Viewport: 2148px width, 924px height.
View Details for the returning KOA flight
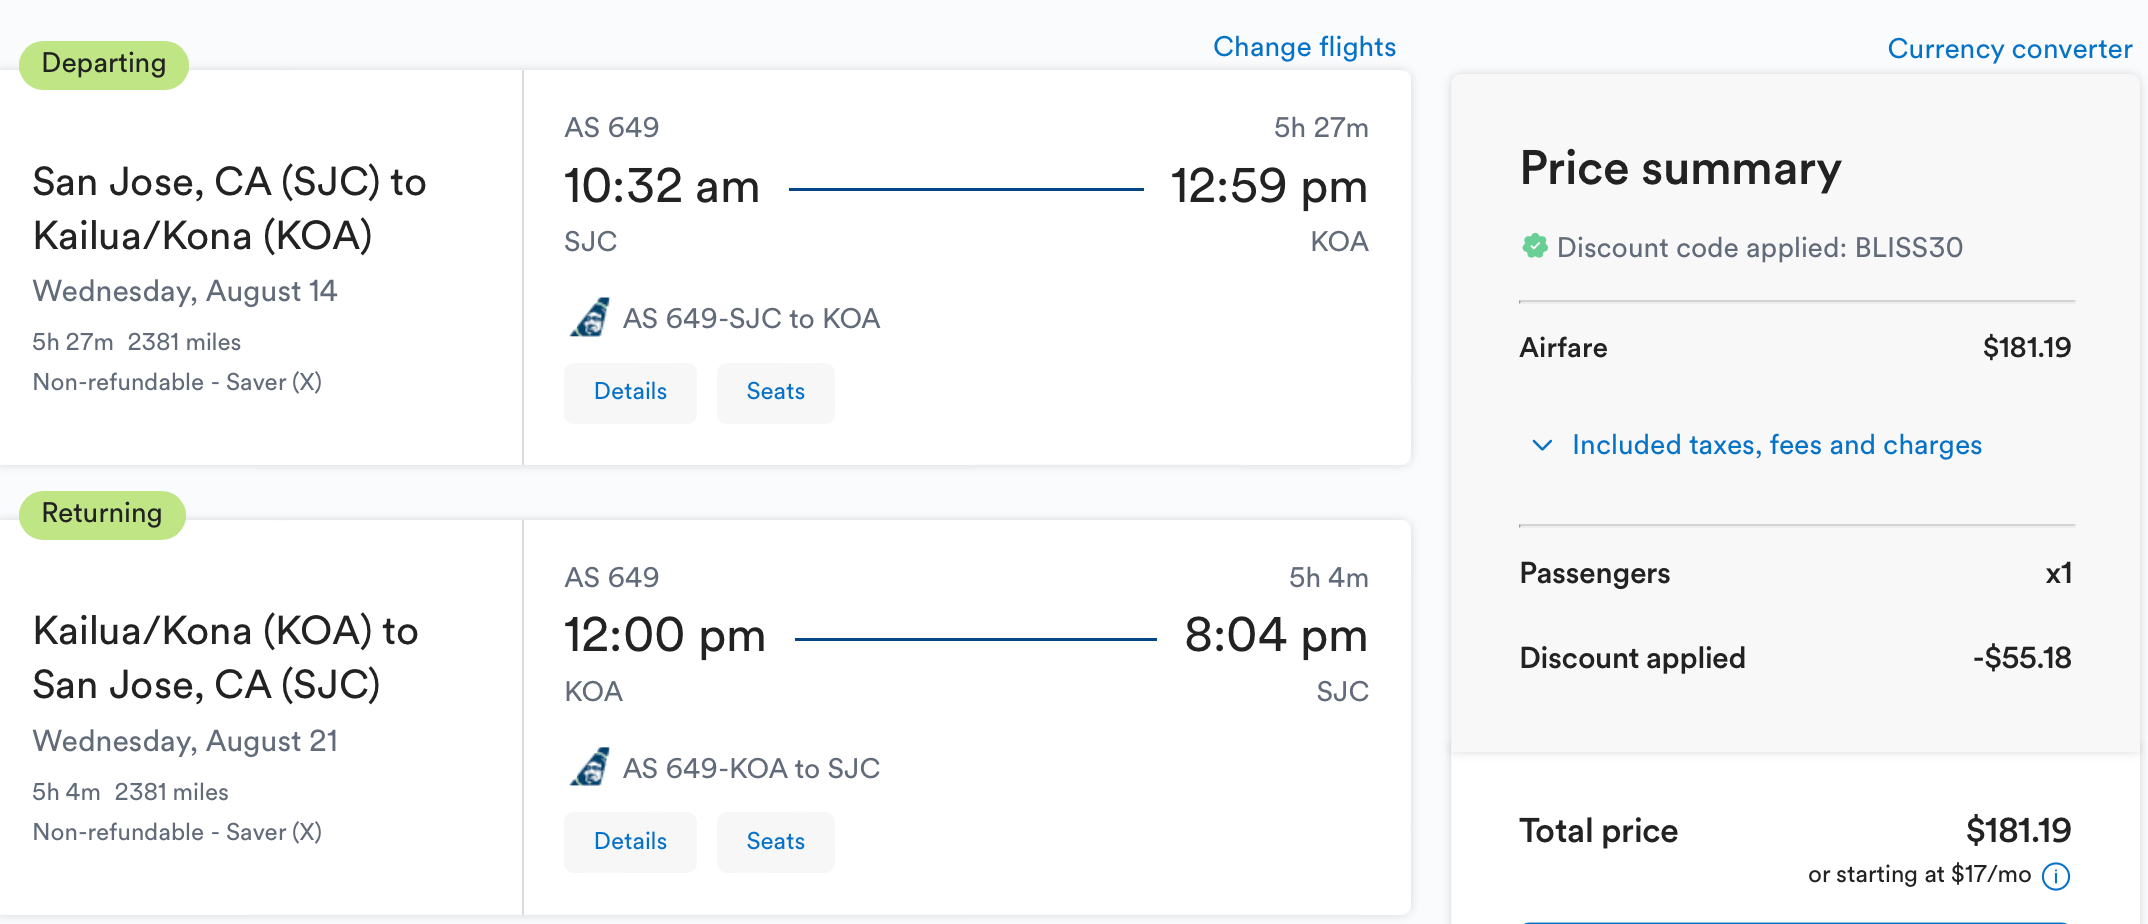[630, 842]
